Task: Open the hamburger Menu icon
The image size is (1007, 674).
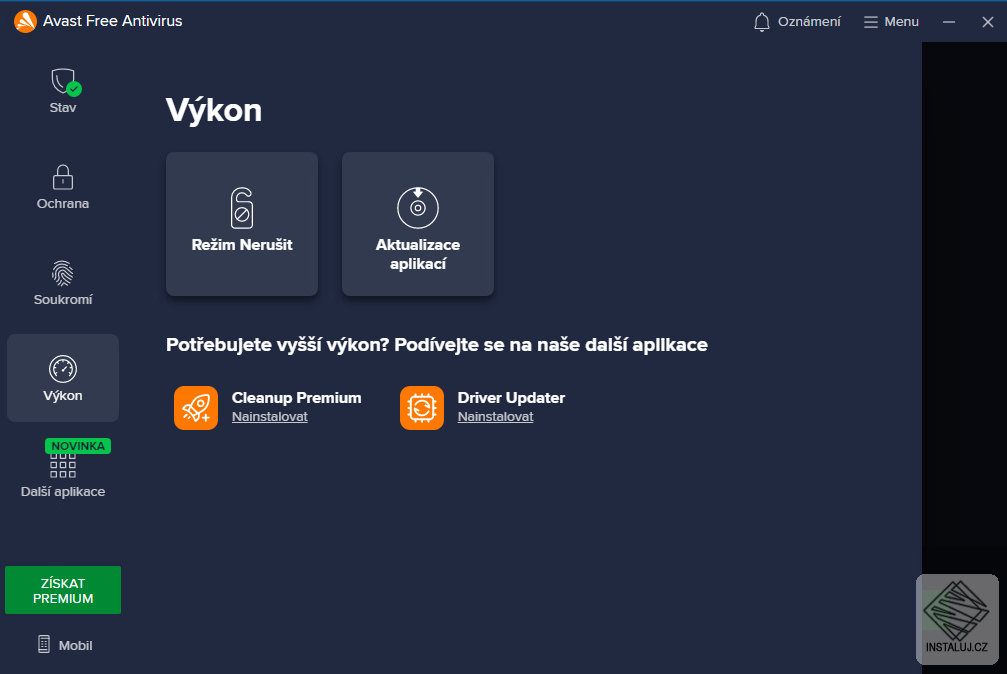Action: coord(870,22)
